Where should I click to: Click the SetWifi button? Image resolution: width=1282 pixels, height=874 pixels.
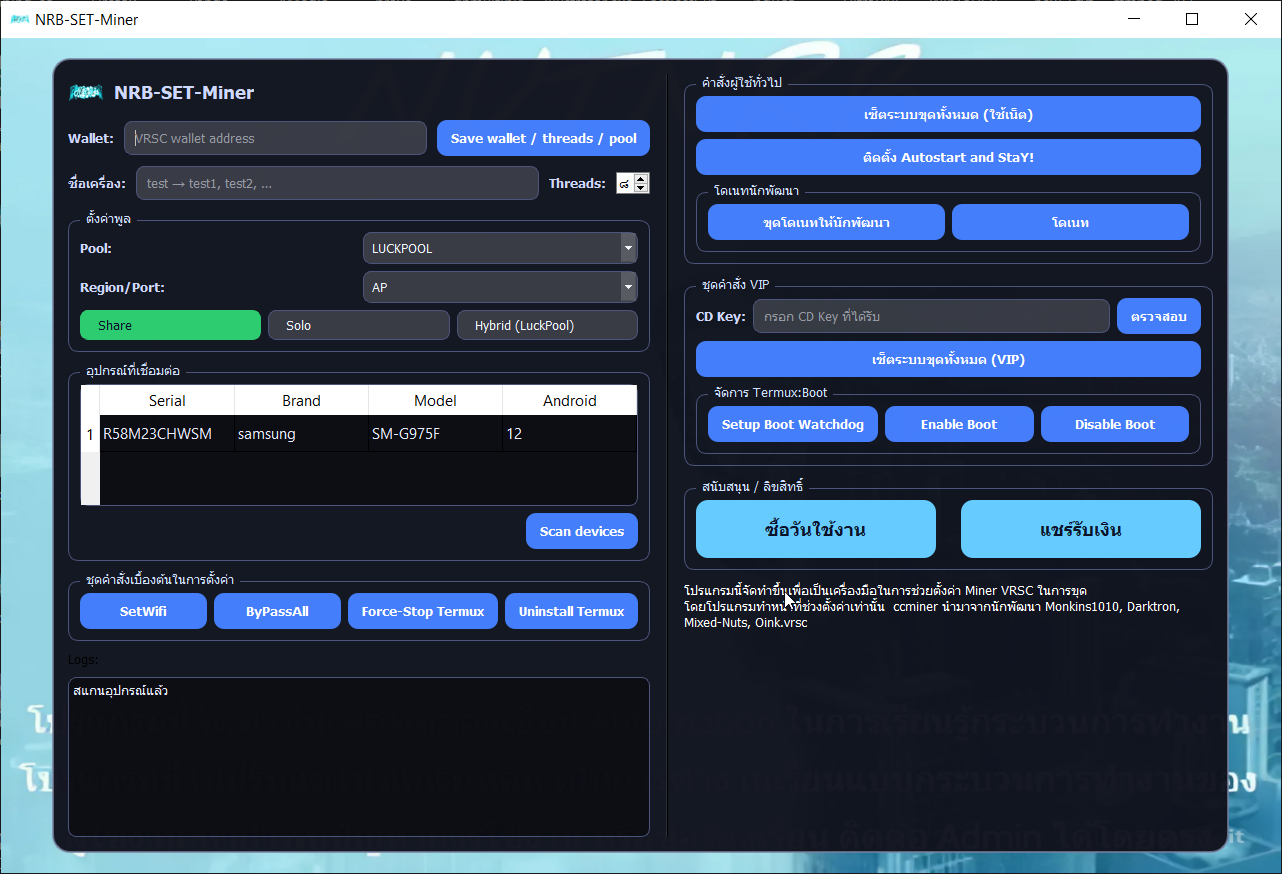pos(143,611)
